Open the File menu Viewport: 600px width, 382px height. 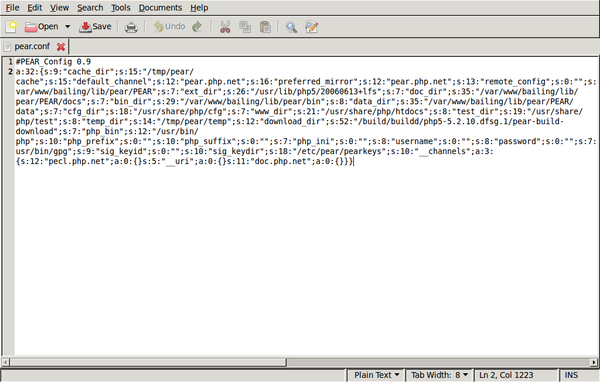pyautogui.click(x=12, y=8)
